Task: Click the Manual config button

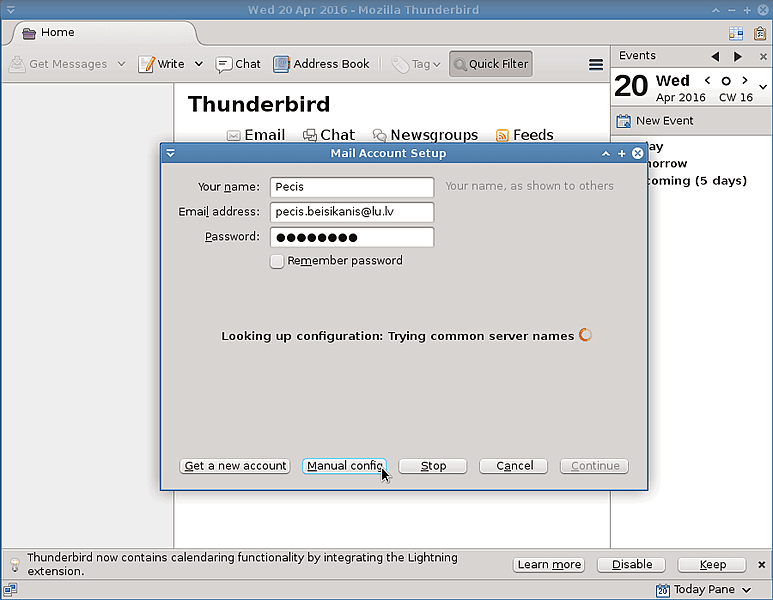Action: [344, 466]
